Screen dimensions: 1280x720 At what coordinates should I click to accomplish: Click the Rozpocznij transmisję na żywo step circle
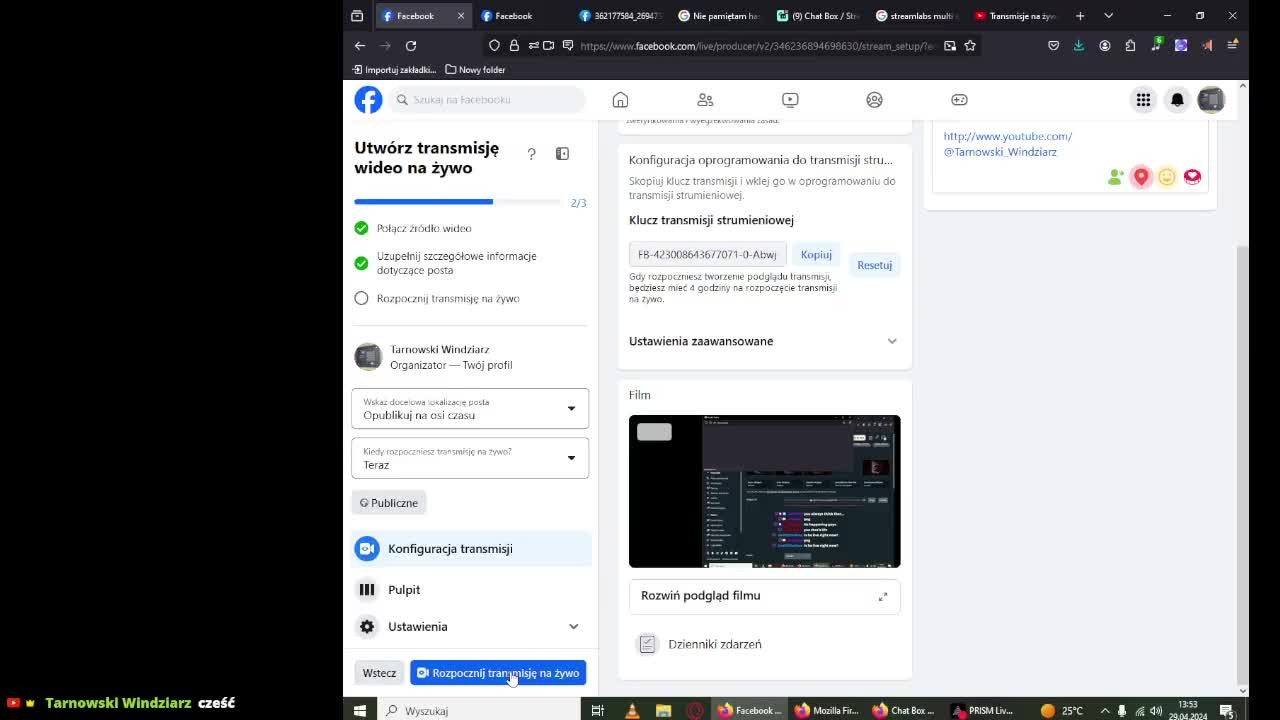click(x=361, y=298)
